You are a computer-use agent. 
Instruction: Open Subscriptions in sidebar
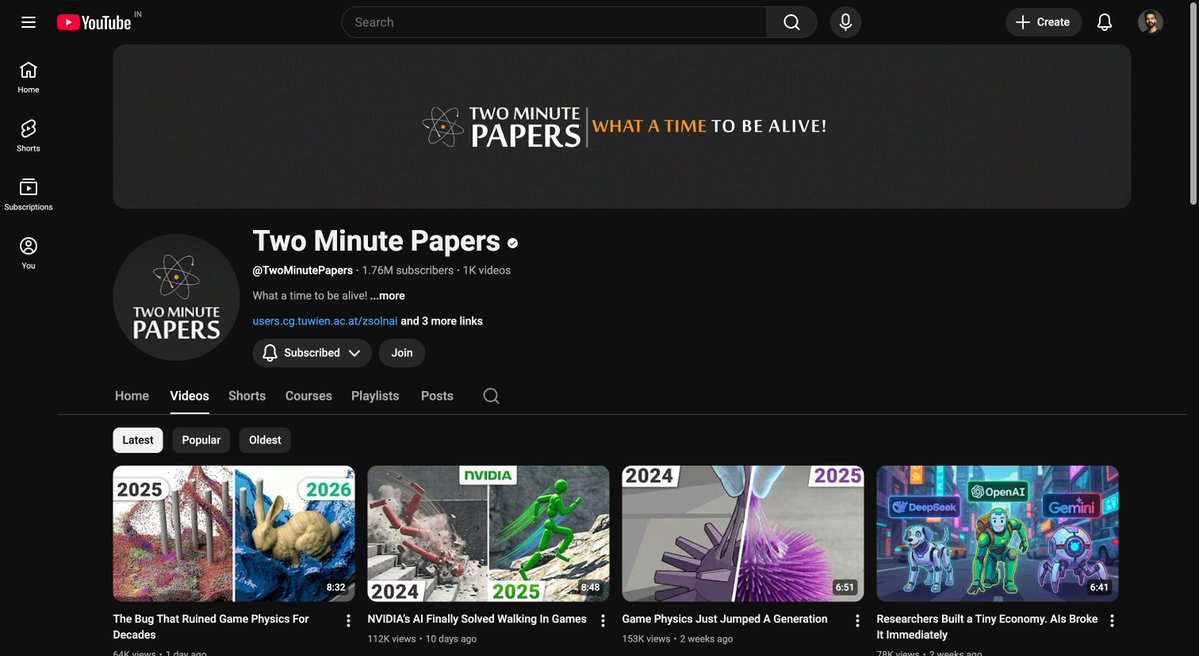tap(28, 195)
